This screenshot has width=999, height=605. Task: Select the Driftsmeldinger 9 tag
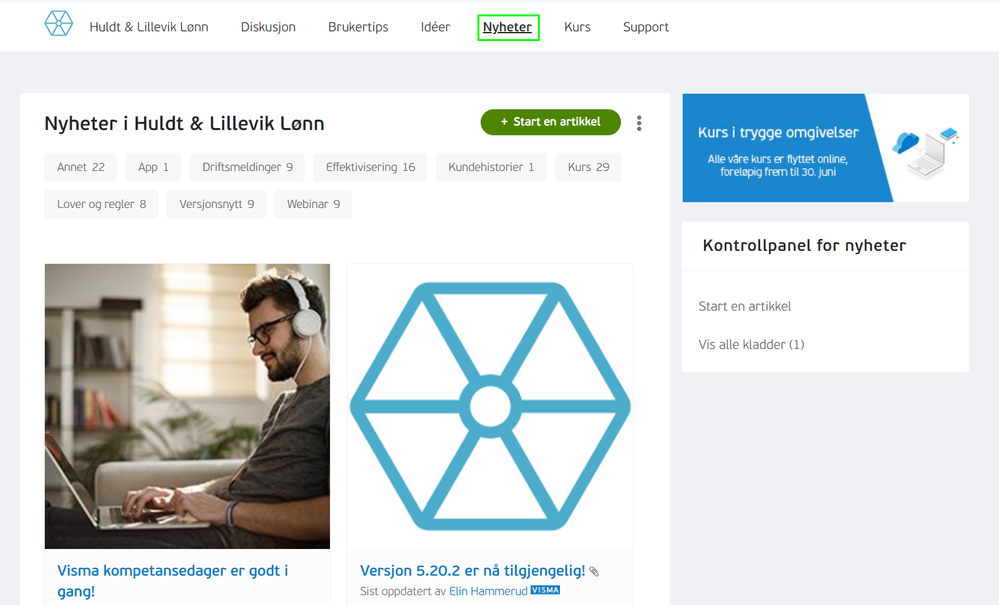pyautogui.click(x=247, y=167)
